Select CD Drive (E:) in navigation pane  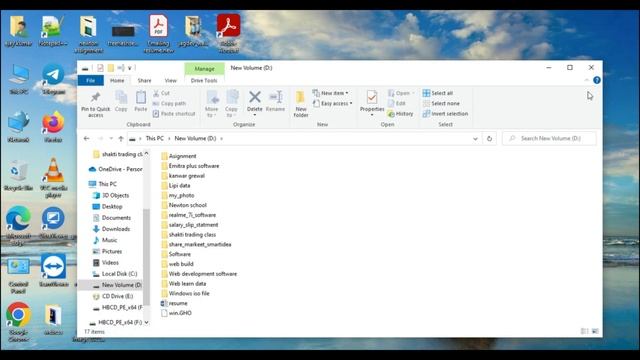(x=113, y=296)
